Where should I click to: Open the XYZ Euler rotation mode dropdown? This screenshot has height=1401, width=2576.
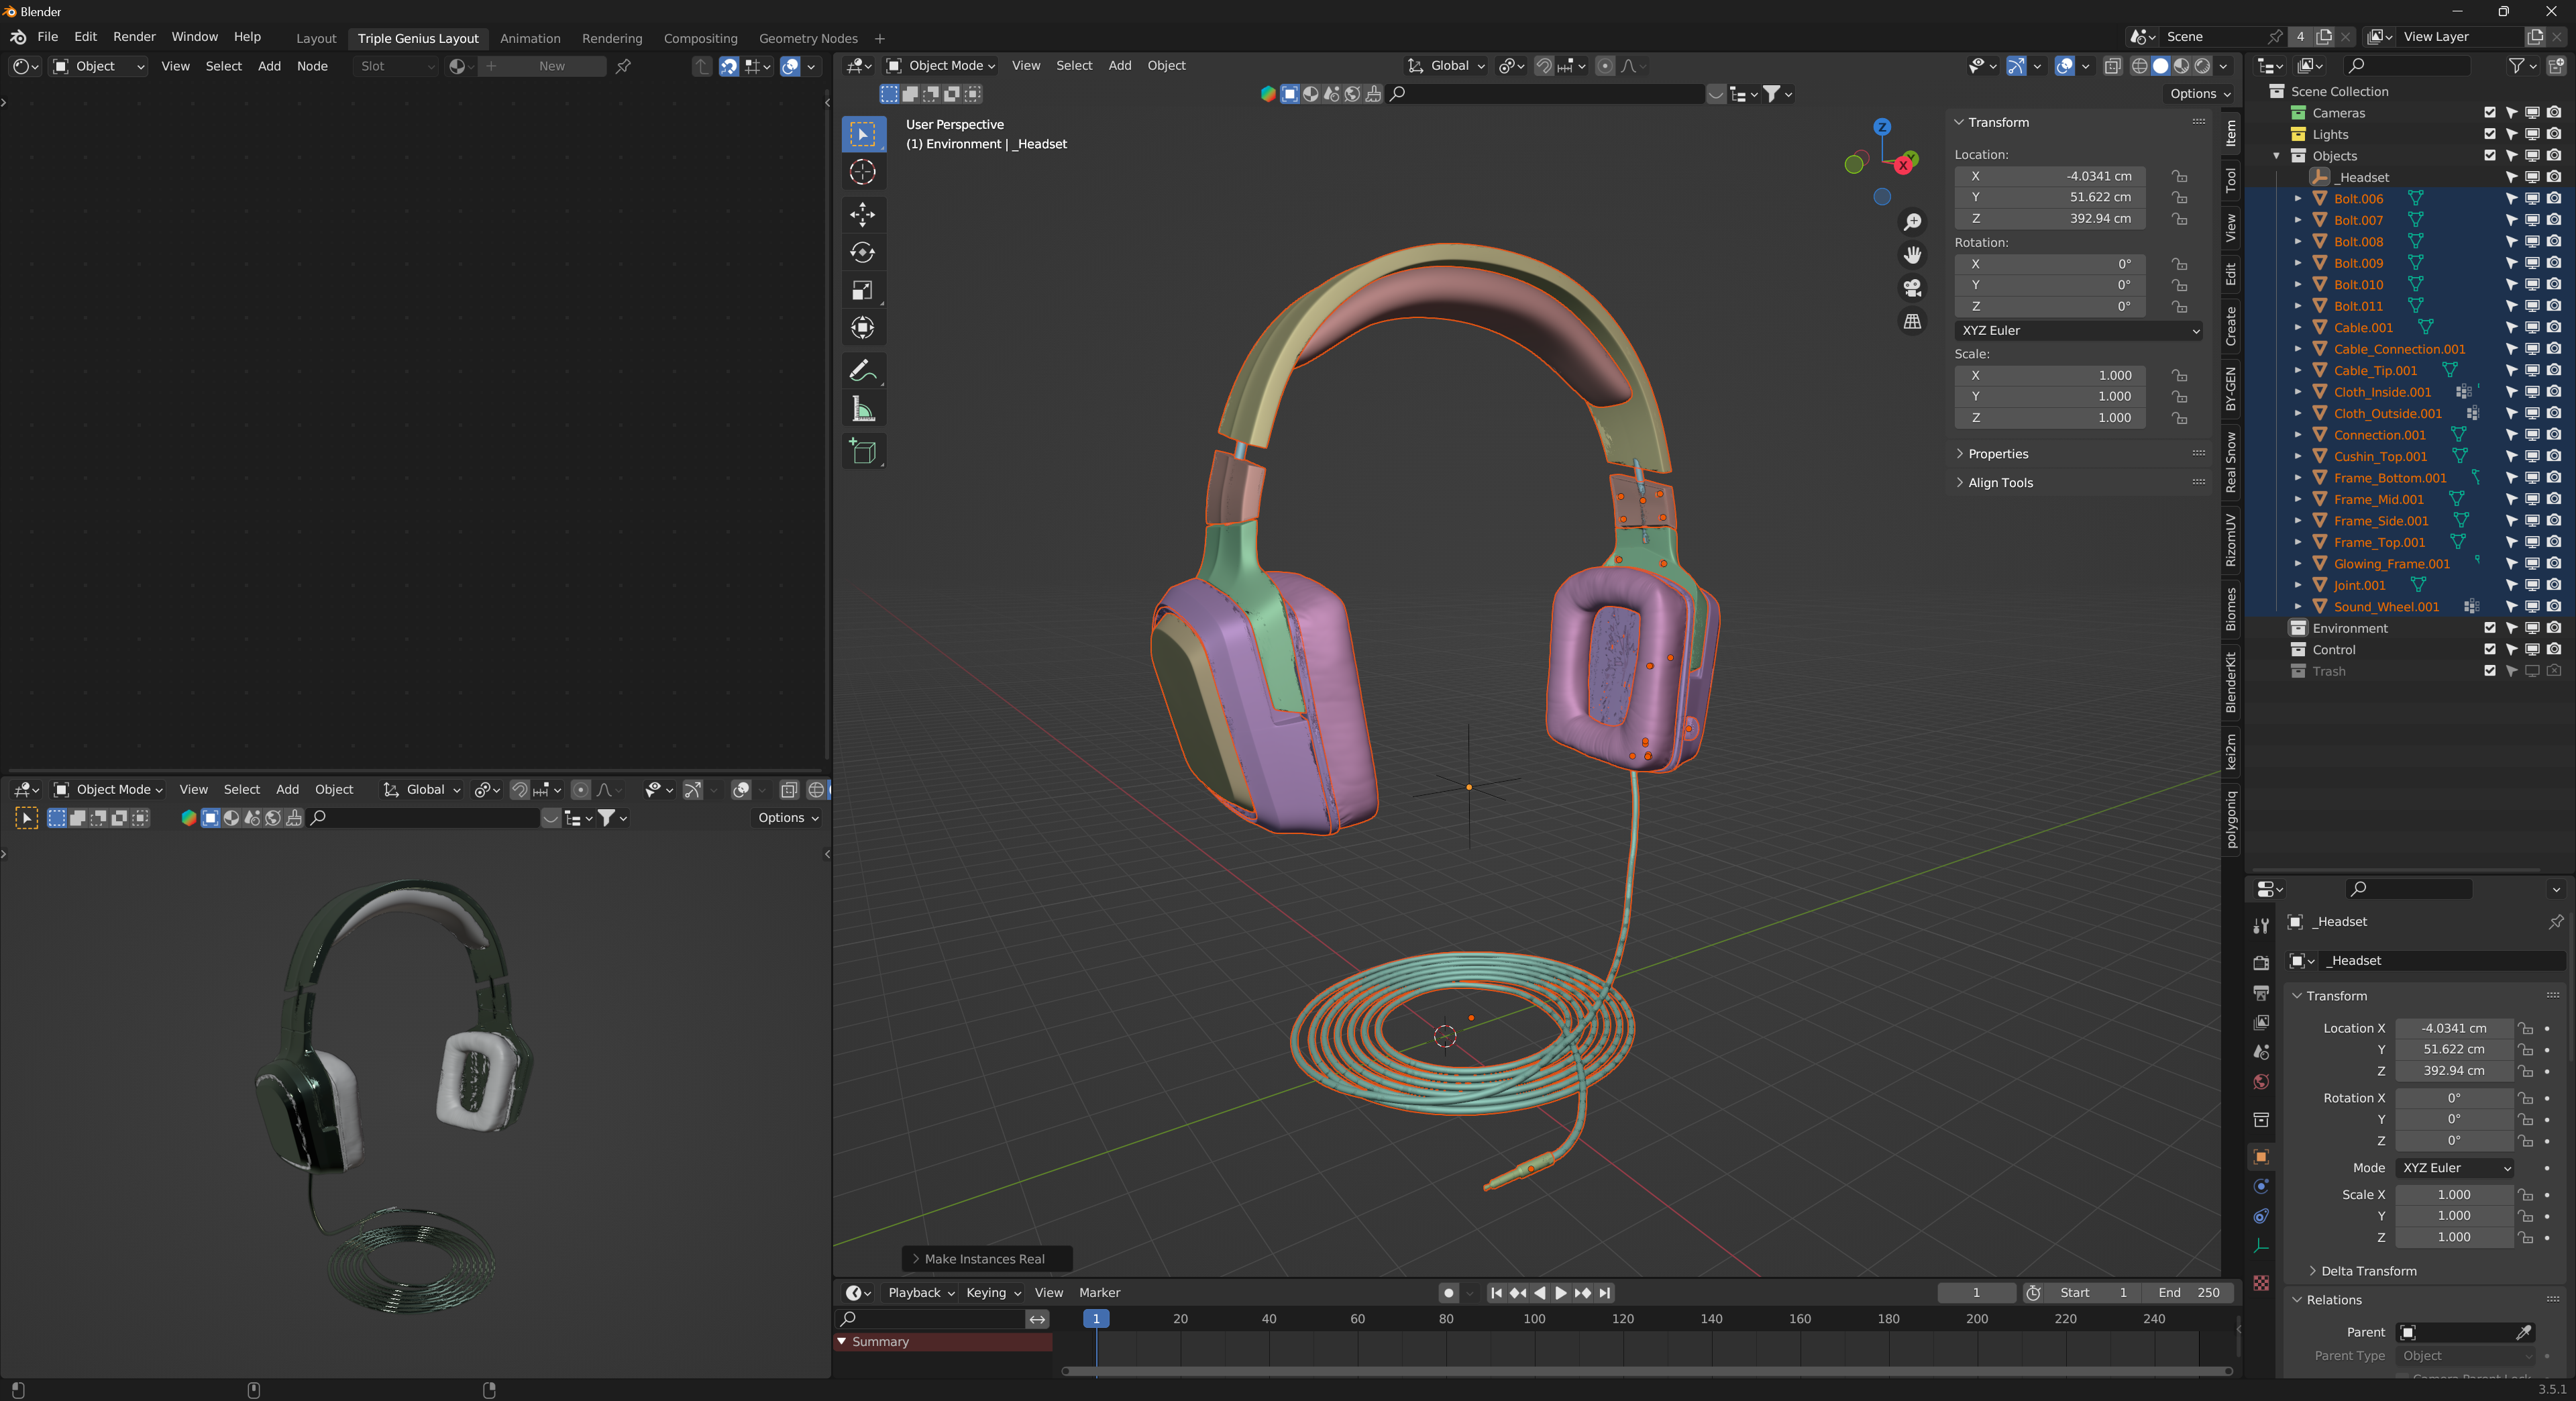pyautogui.click(x=2079, y=330)
